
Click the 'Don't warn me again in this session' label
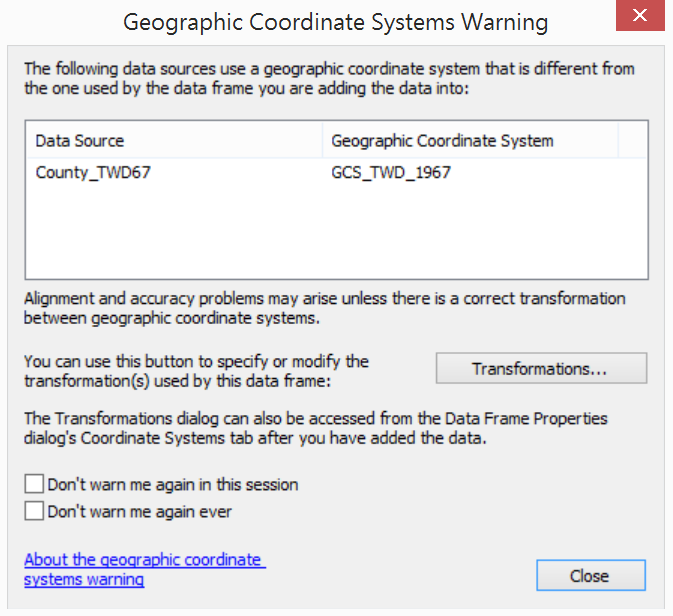click(x=173, y=485)
